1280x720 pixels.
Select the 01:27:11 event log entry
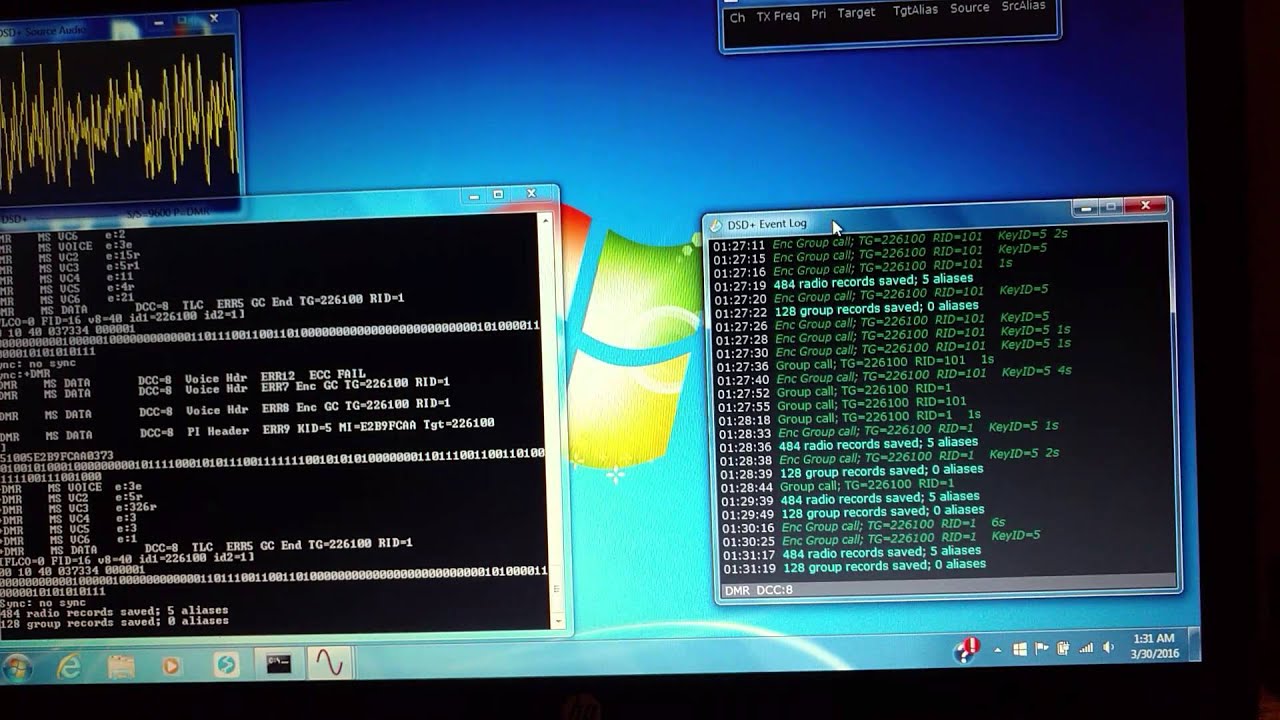(890, 240)
